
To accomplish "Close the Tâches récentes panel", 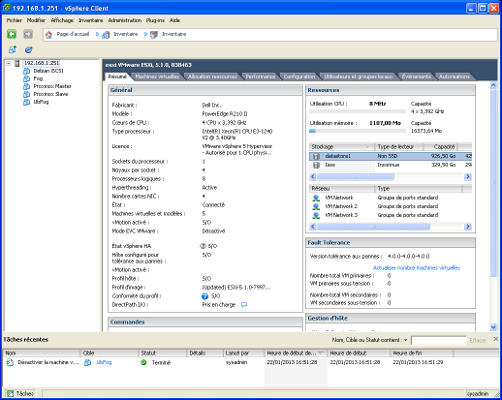I will pyautogui.click(x=496, y=339).
